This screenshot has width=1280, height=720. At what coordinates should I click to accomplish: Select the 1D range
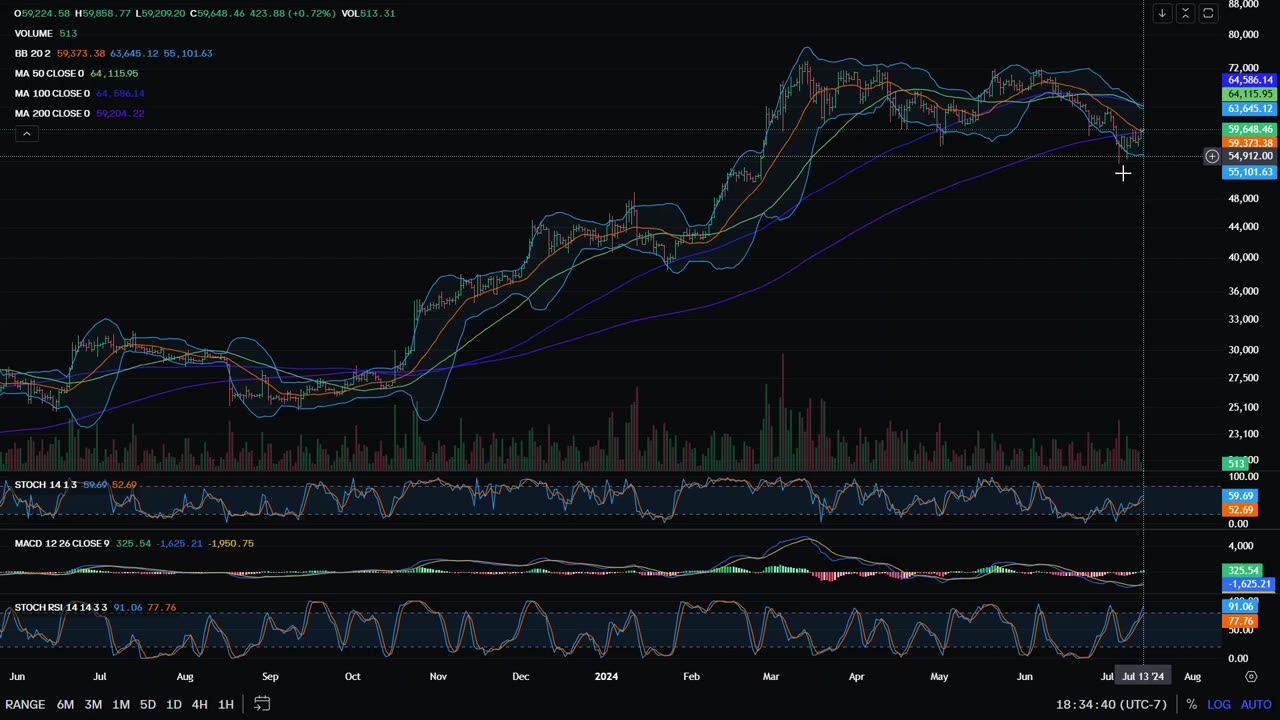173,705
